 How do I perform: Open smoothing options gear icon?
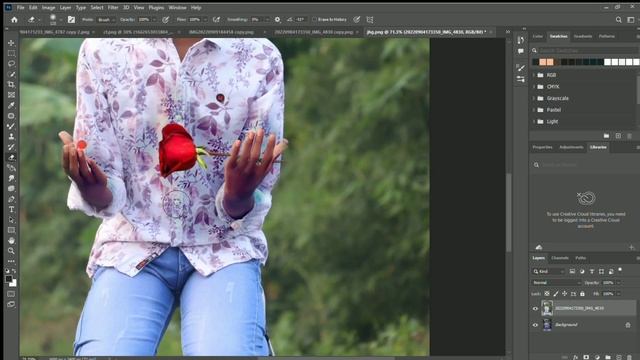(x=278, y=20)
